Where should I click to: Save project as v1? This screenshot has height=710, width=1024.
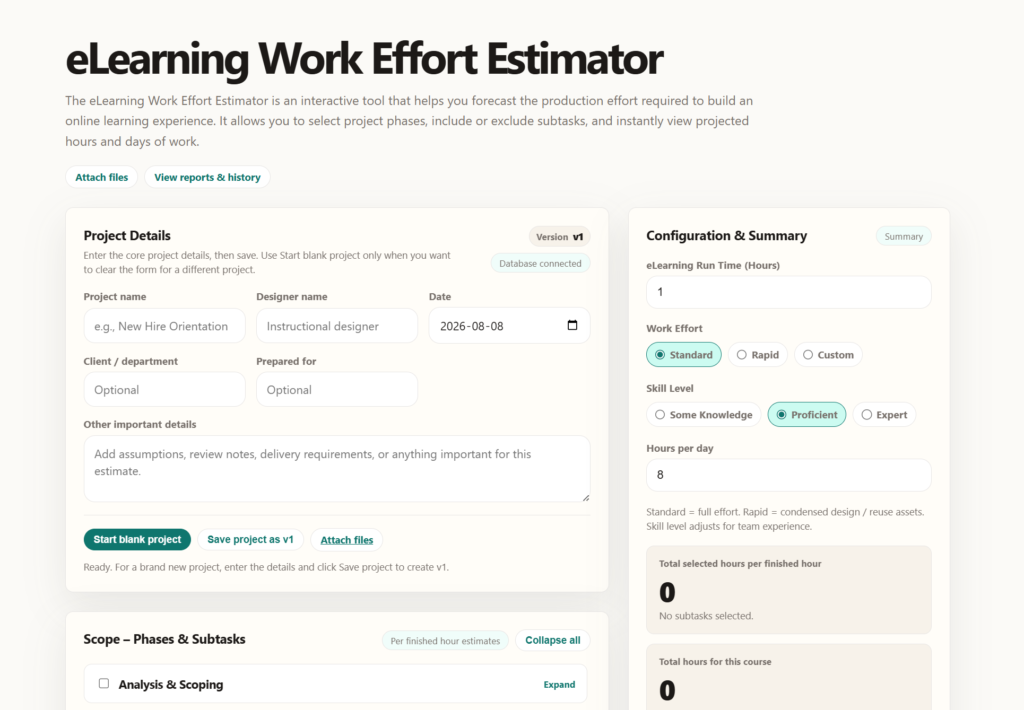[250, 540]
